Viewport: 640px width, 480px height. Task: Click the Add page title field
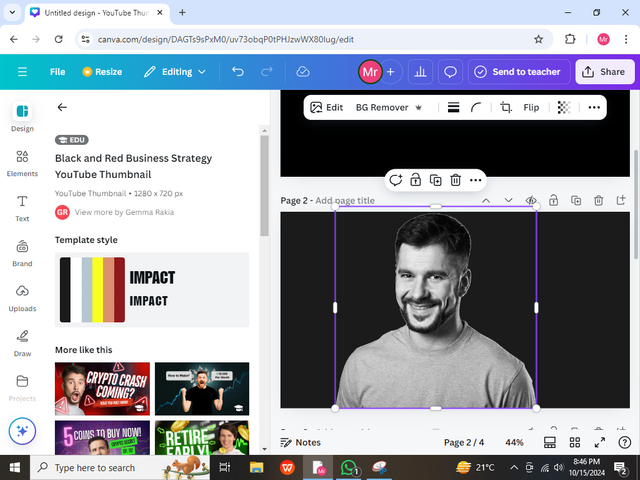coord(345,200)
